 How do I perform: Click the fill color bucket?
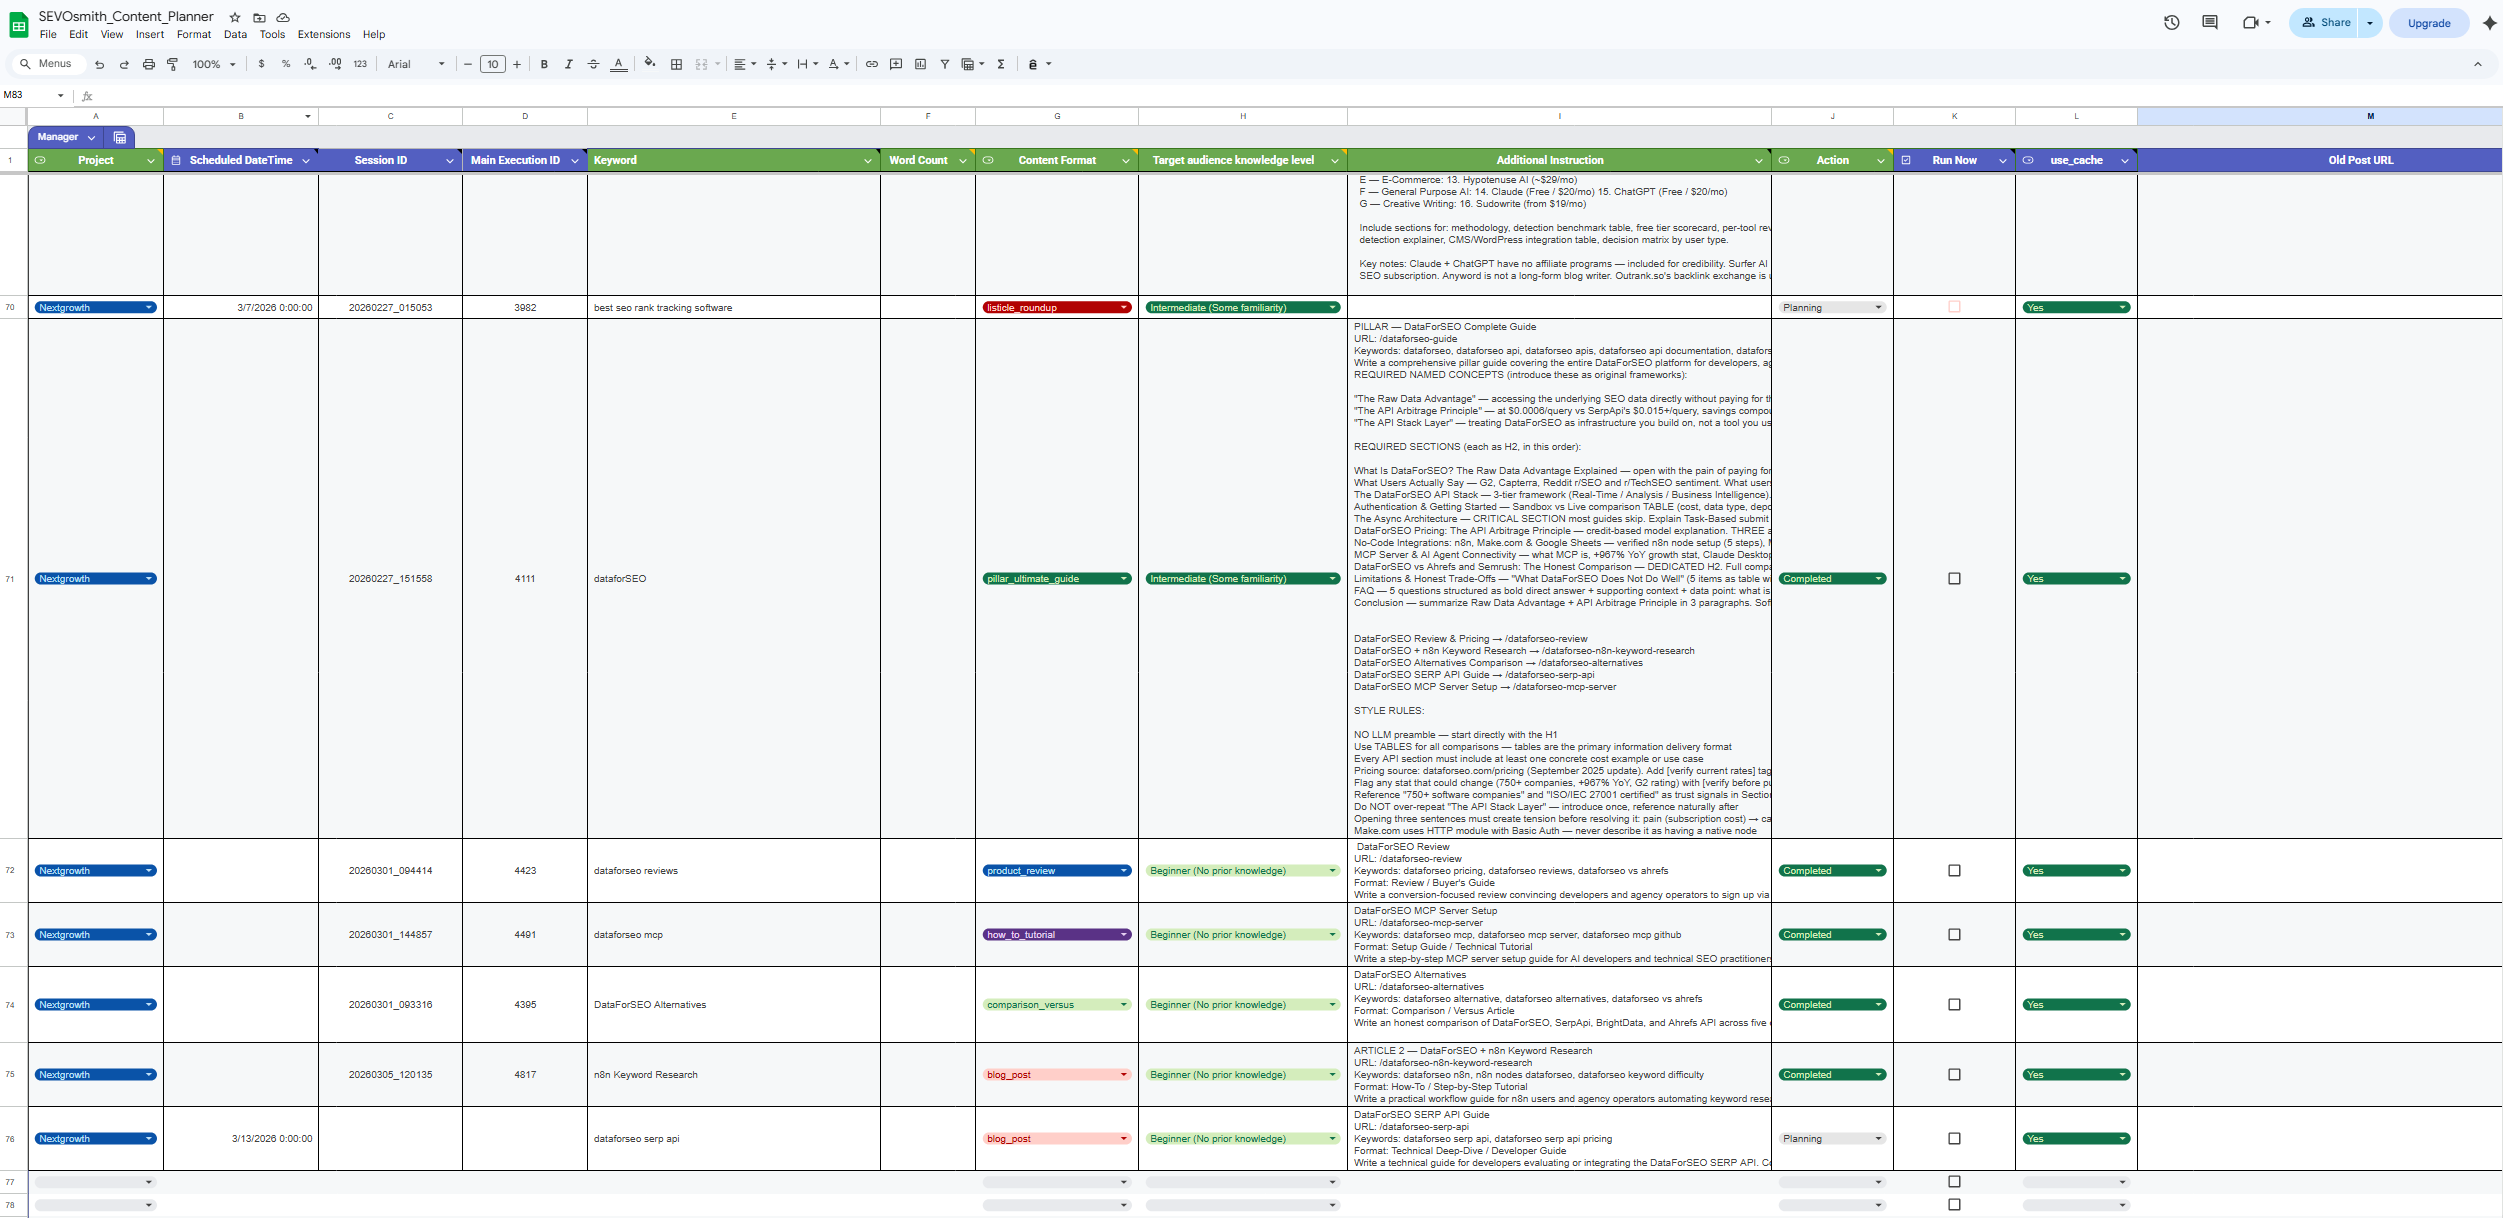click(650, 64)
